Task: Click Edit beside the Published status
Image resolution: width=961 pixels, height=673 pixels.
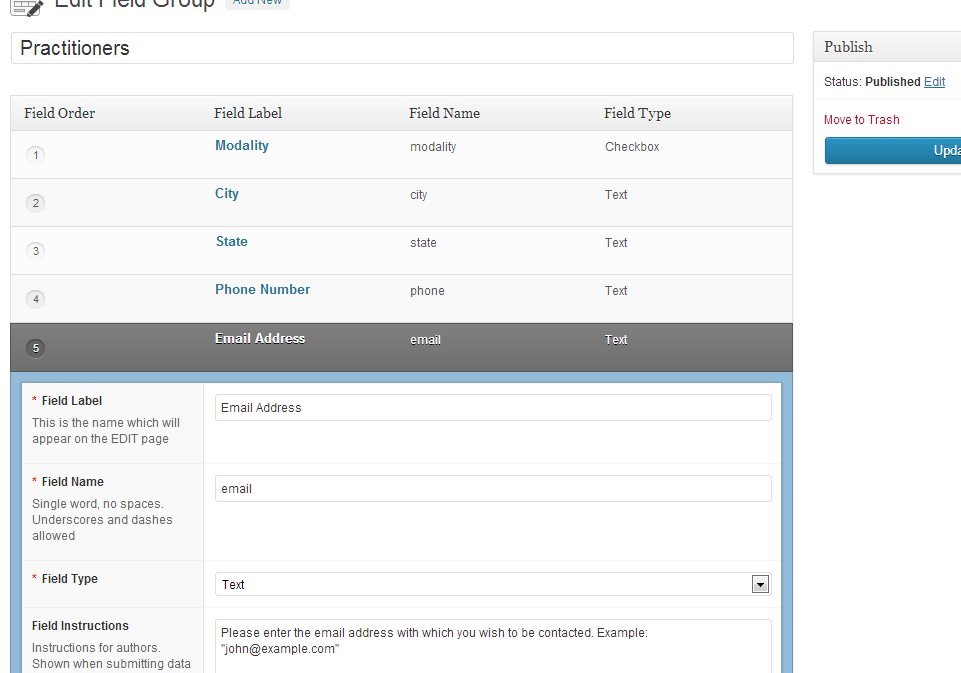Action: pyautogui.click(x=933, y=81)
